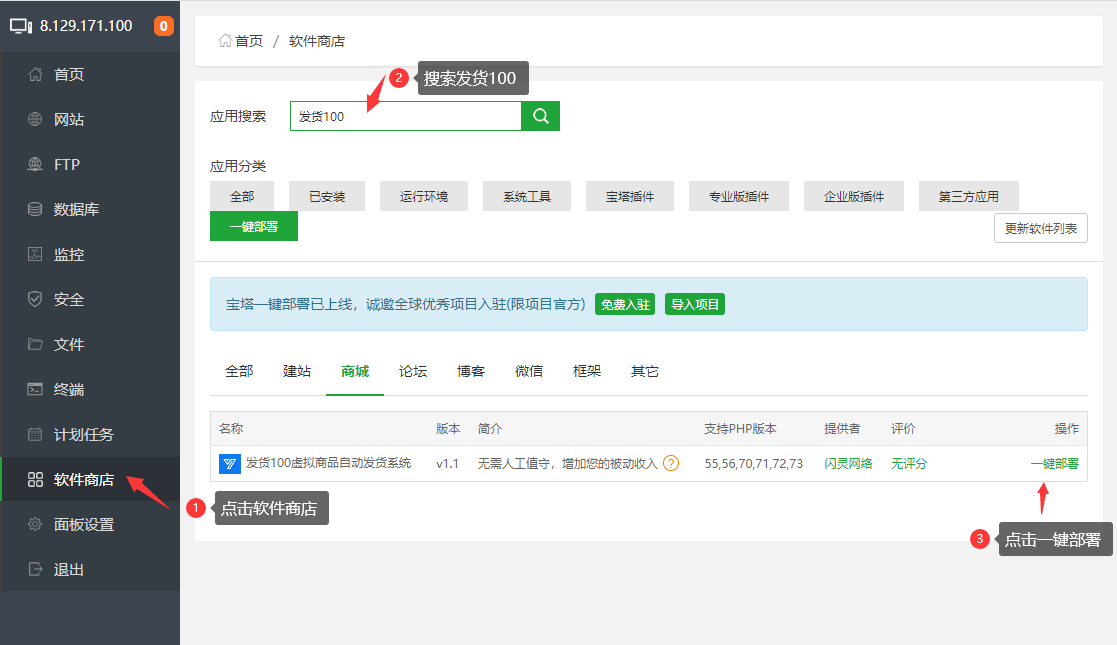Click the 导入项目 green button
Screen dimensions: 1117x645
pyautogui.click(x=695, y=304)
